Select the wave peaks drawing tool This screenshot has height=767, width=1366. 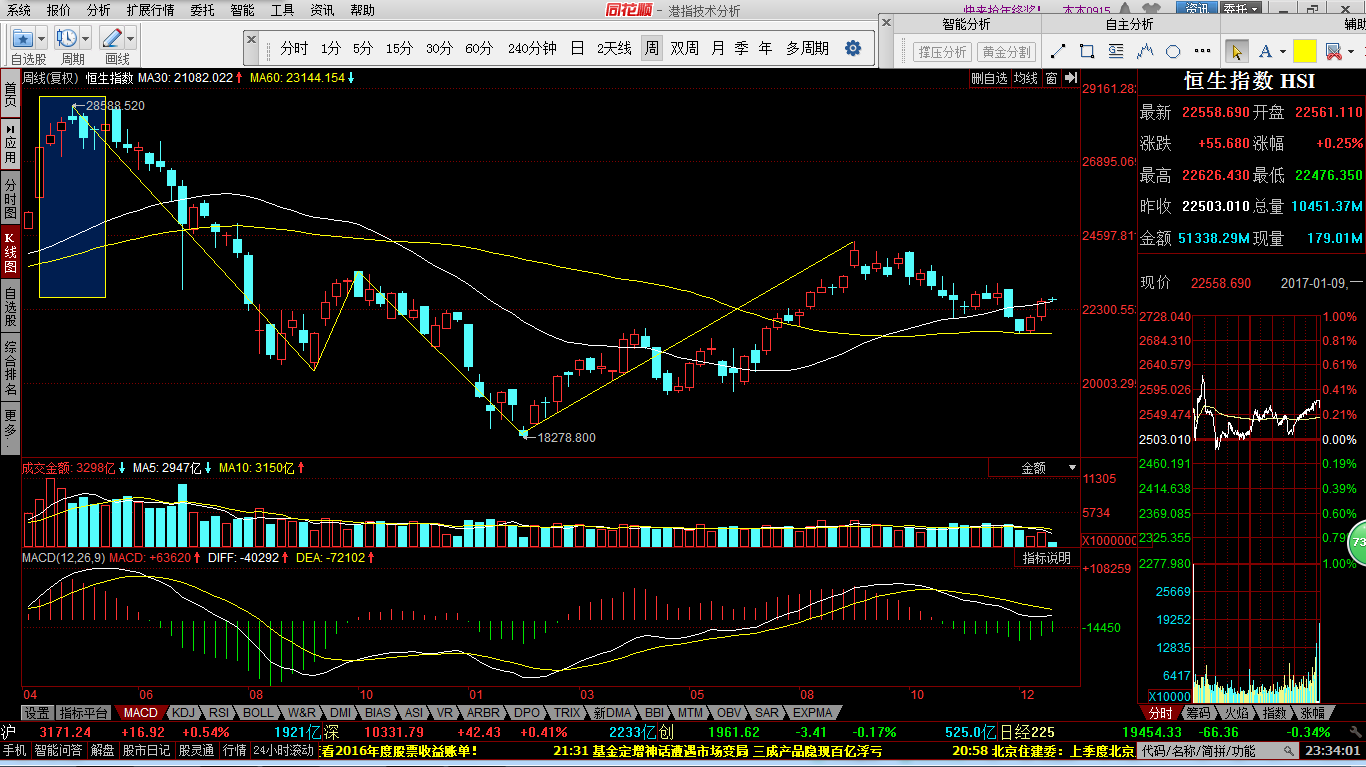pos(1146,51)
